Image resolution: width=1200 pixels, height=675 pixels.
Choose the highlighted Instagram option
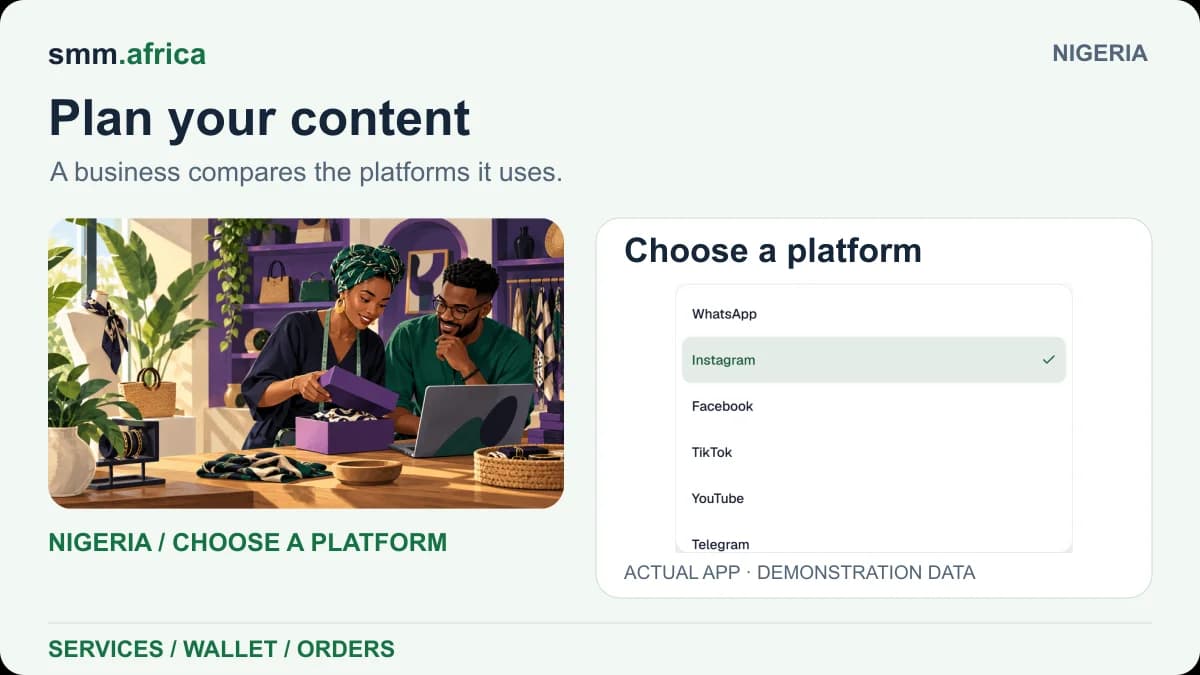874,360
